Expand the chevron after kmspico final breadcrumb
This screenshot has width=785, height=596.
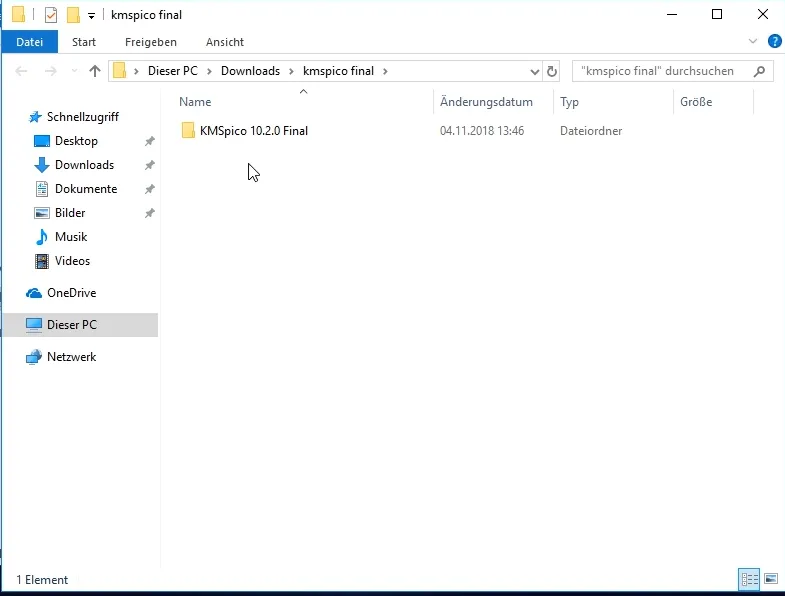pos(385,71)
